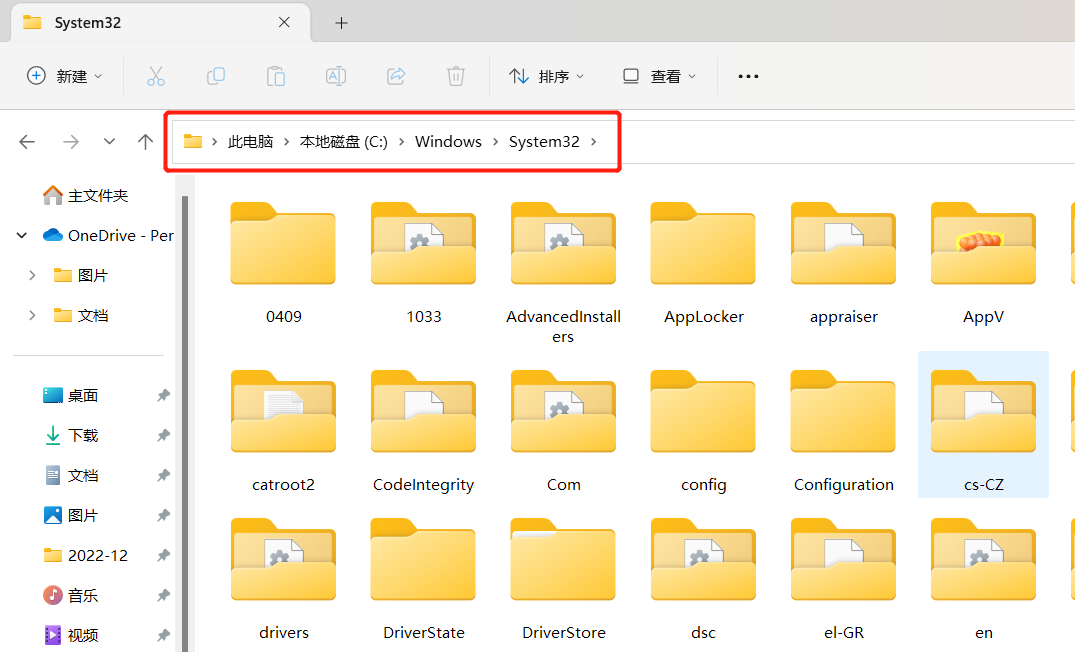The width and height of the screenshot is (1075, 652).
Task: Select the drivers folder
Action: tap(283, 580)
